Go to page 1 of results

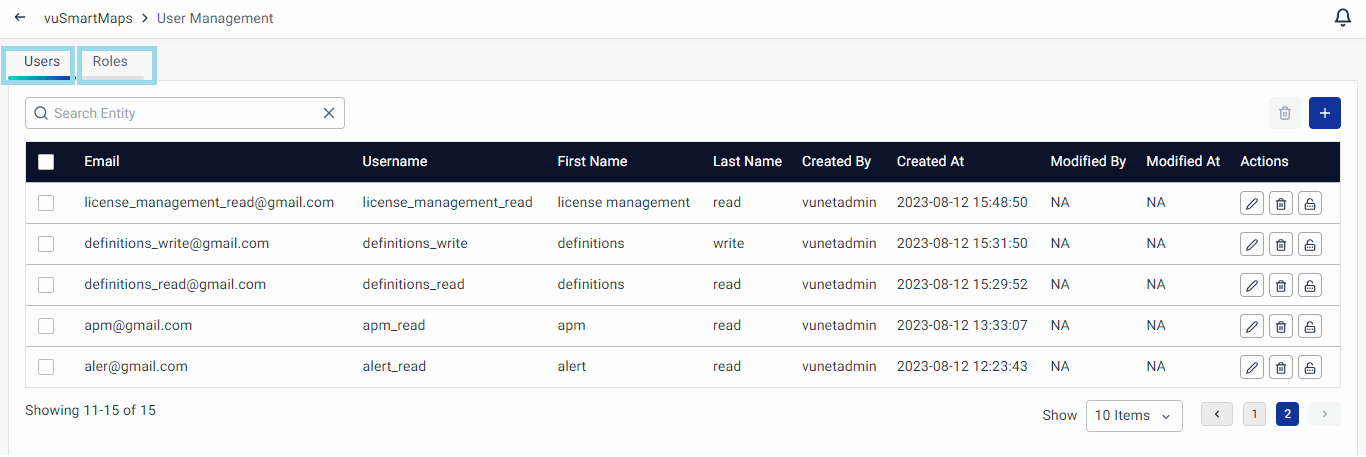tap(1254, 414)
